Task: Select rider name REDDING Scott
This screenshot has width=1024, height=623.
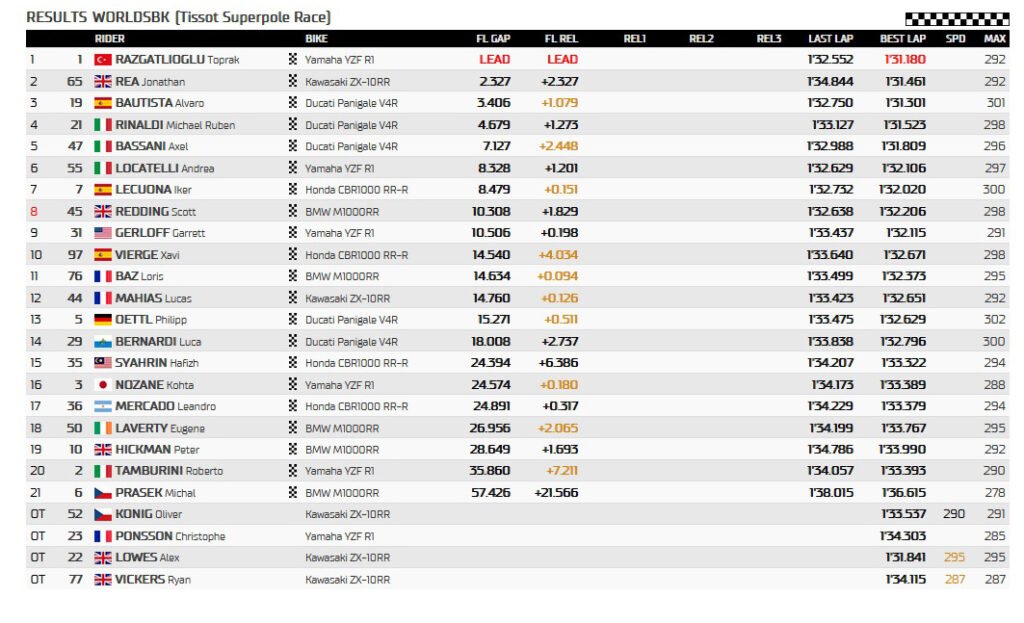Action: pos(155,212)
